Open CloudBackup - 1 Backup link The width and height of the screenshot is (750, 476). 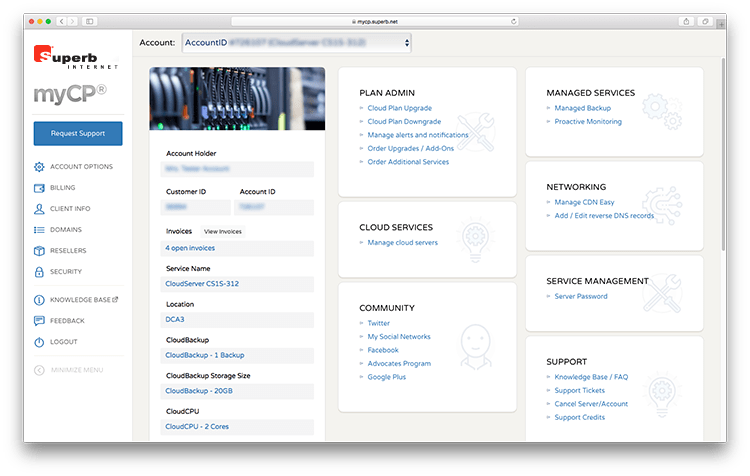(x=205, y=355)
